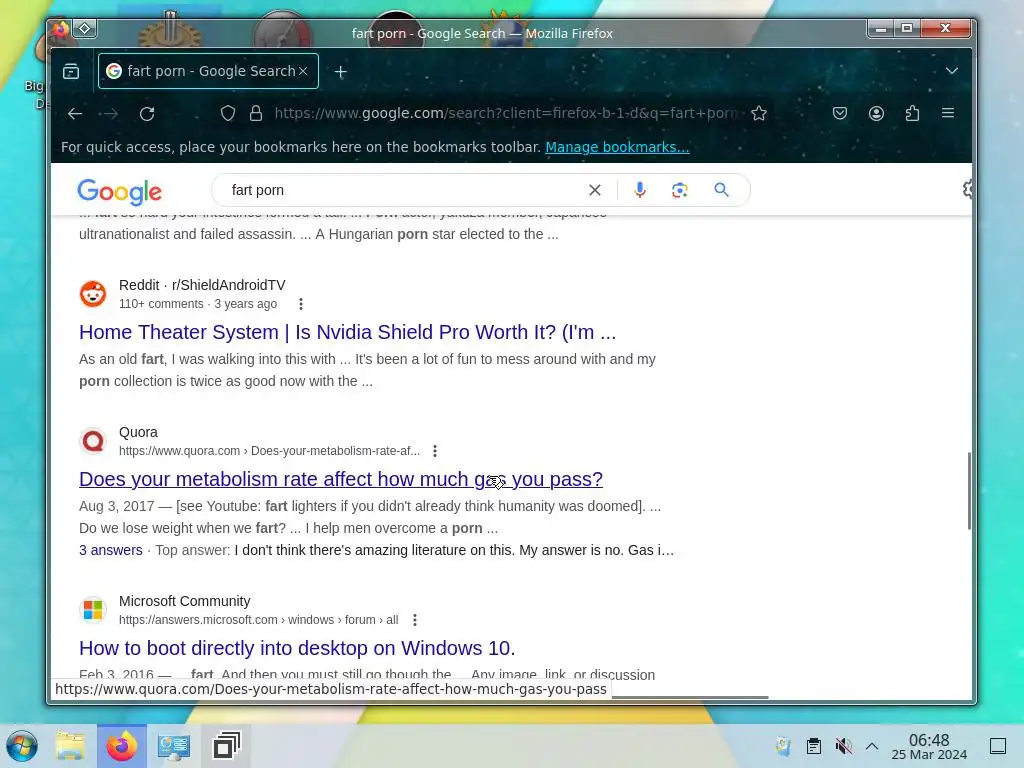Select the Google Search tab

[208, 71]
